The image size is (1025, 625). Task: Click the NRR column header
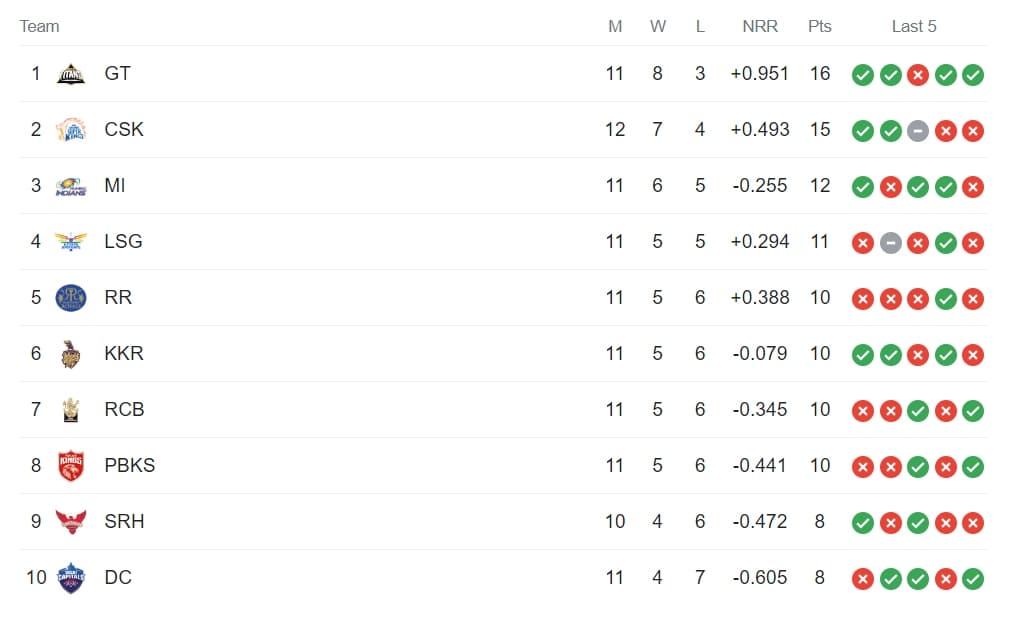tap(760, 27)
